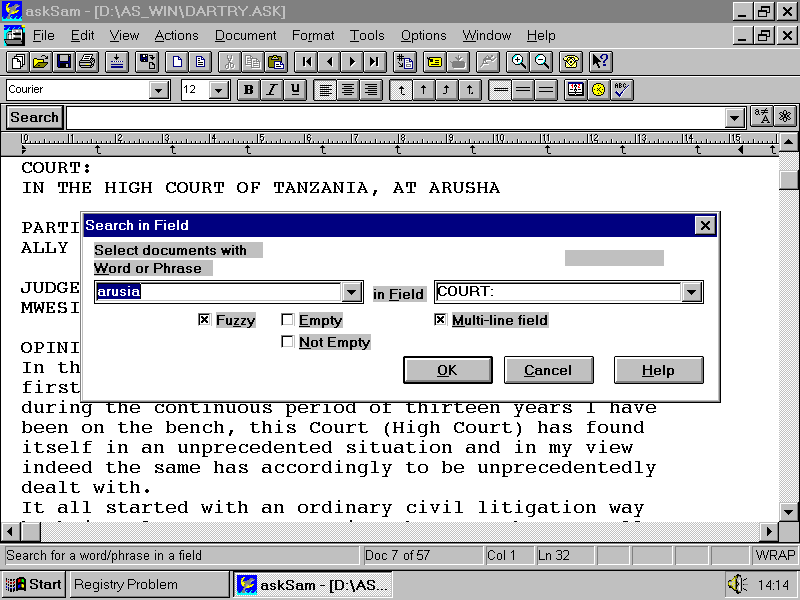Image resolution: width=800 pixels, height=600 pixels.
Task: Toggle italic formatting button
Action: (271, 90)
